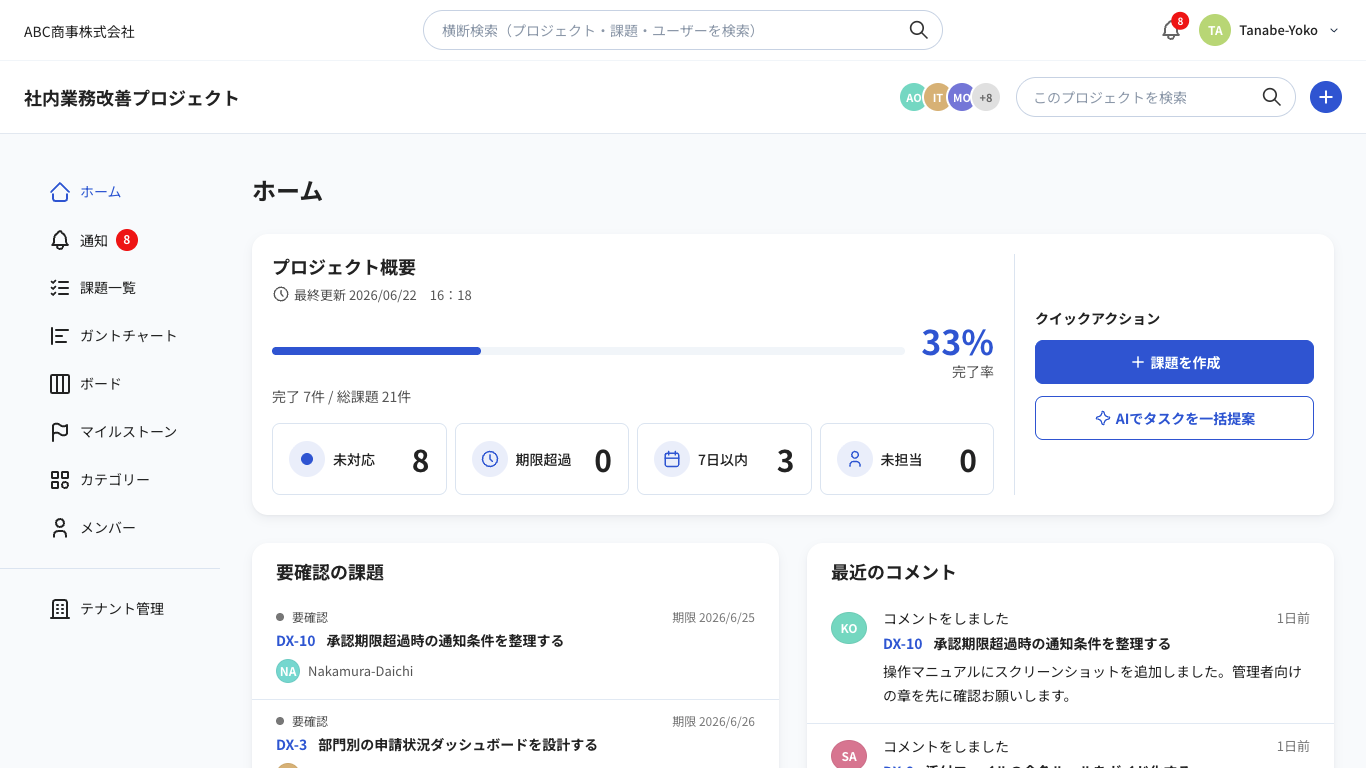The image size is (1366, 768).
Task: Open マイルストーン page label
Action: point(129,432)
